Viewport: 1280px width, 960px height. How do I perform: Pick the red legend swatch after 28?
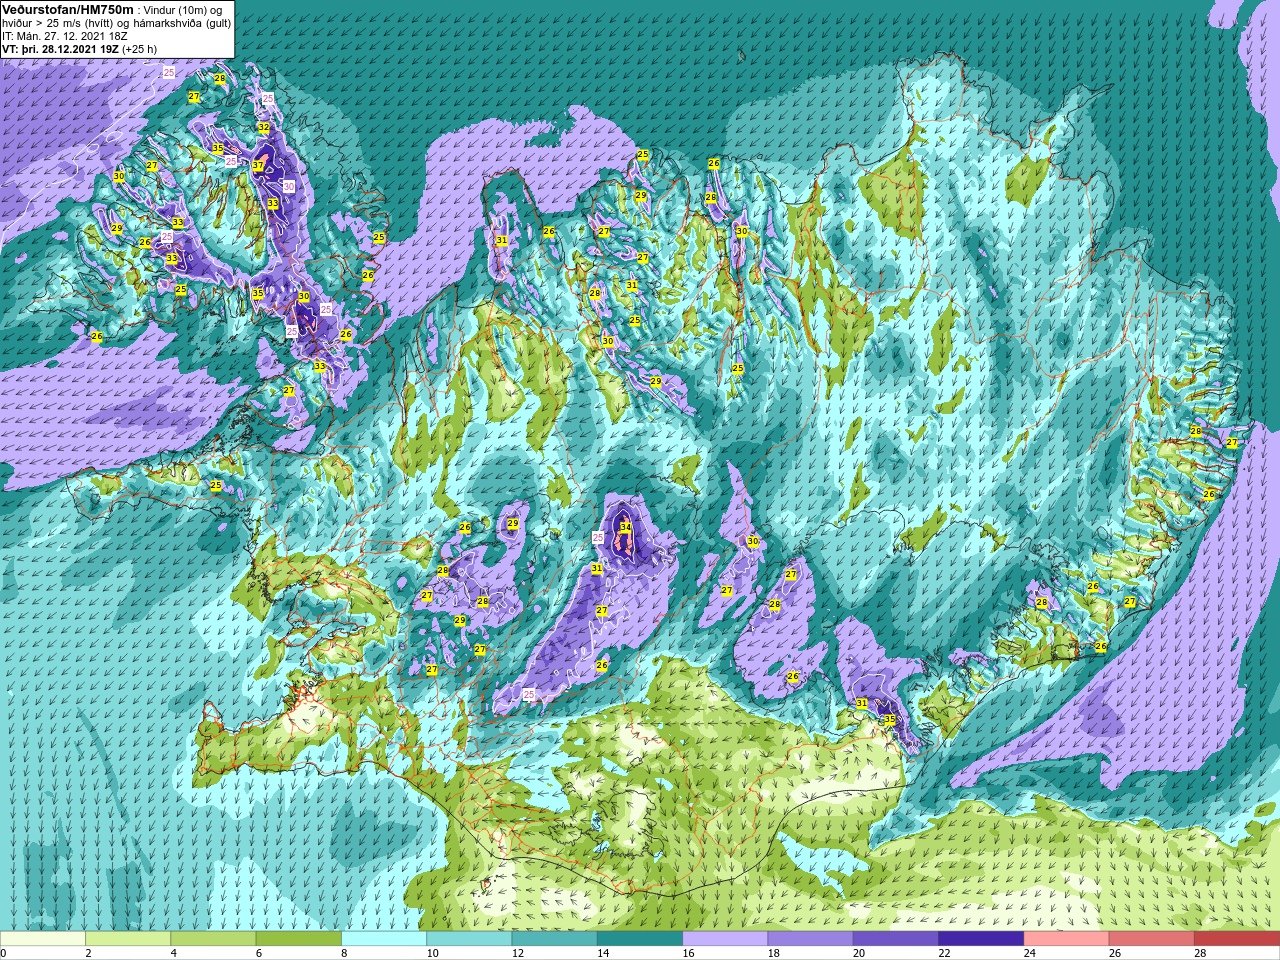coord(1237,939)
